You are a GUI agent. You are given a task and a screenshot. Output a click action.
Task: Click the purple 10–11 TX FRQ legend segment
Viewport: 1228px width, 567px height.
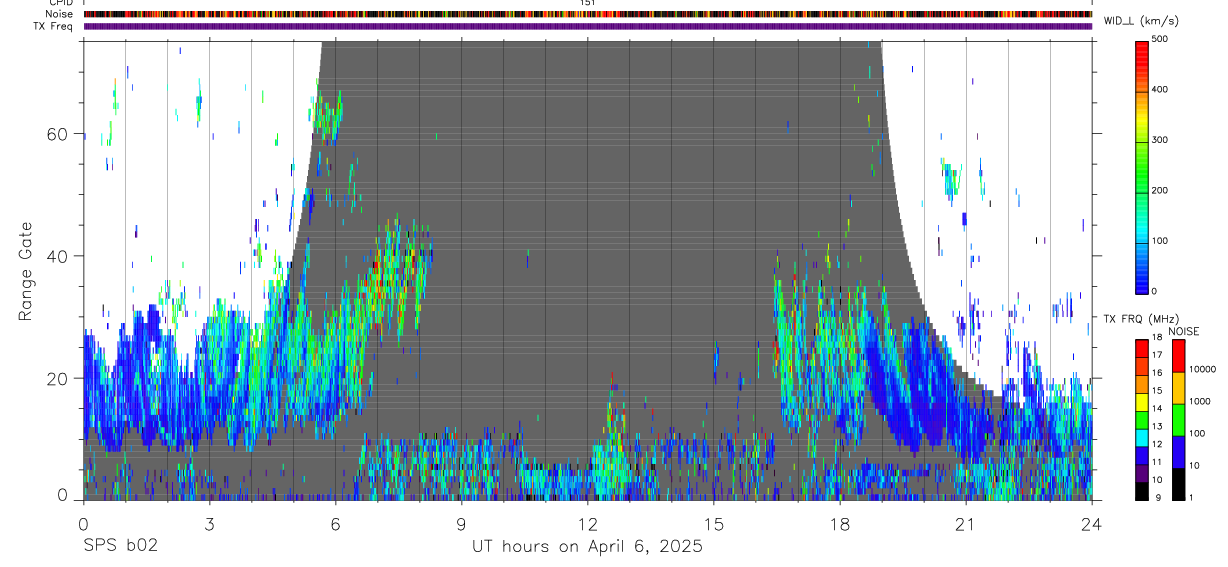click(x=1142, y=473)
